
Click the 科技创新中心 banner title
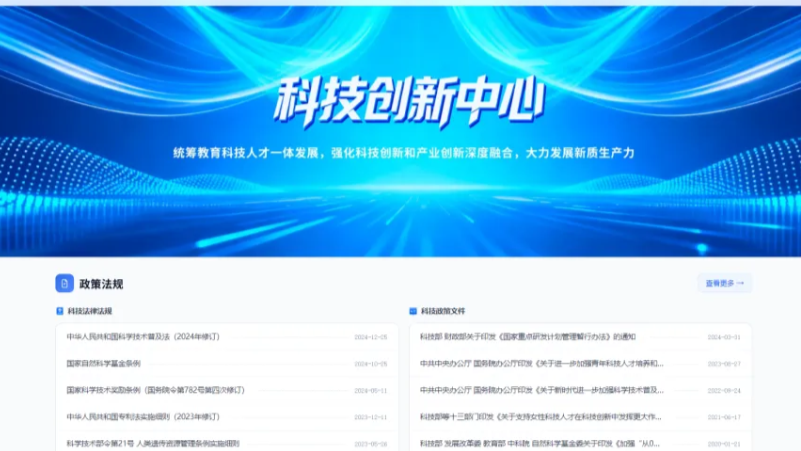pyautogui.click(x=410, y=100)
